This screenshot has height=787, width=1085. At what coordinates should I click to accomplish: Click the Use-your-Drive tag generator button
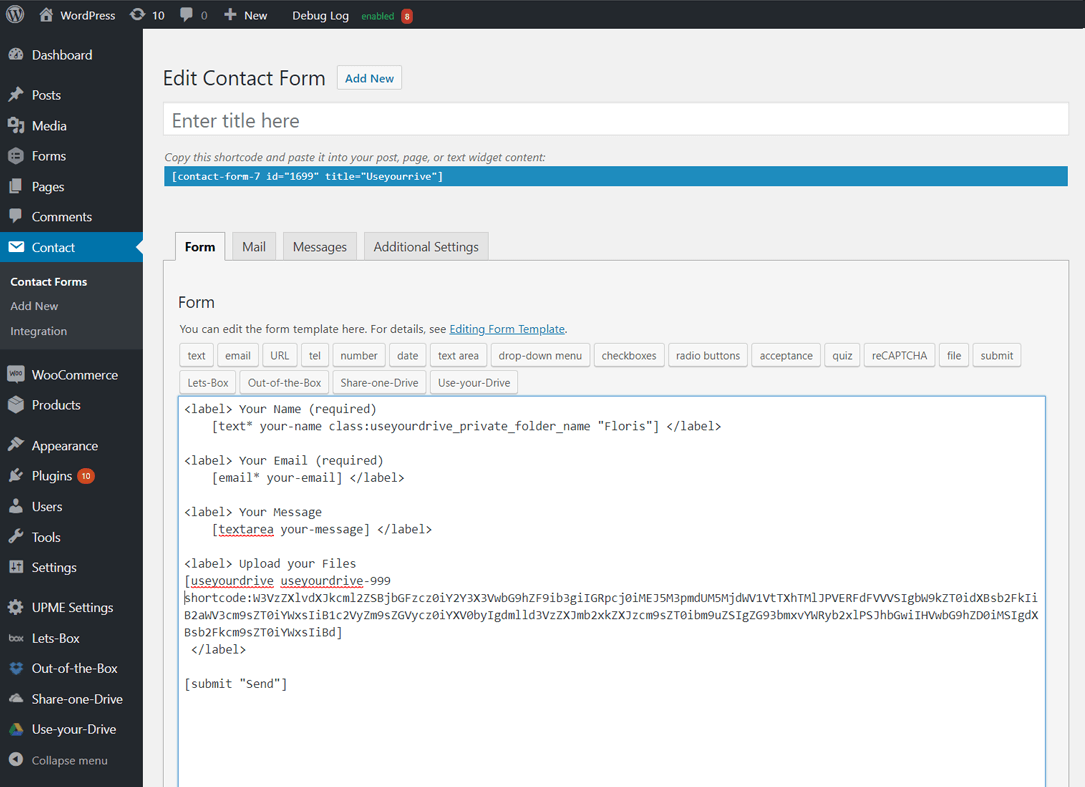click(x=474, y=382)
